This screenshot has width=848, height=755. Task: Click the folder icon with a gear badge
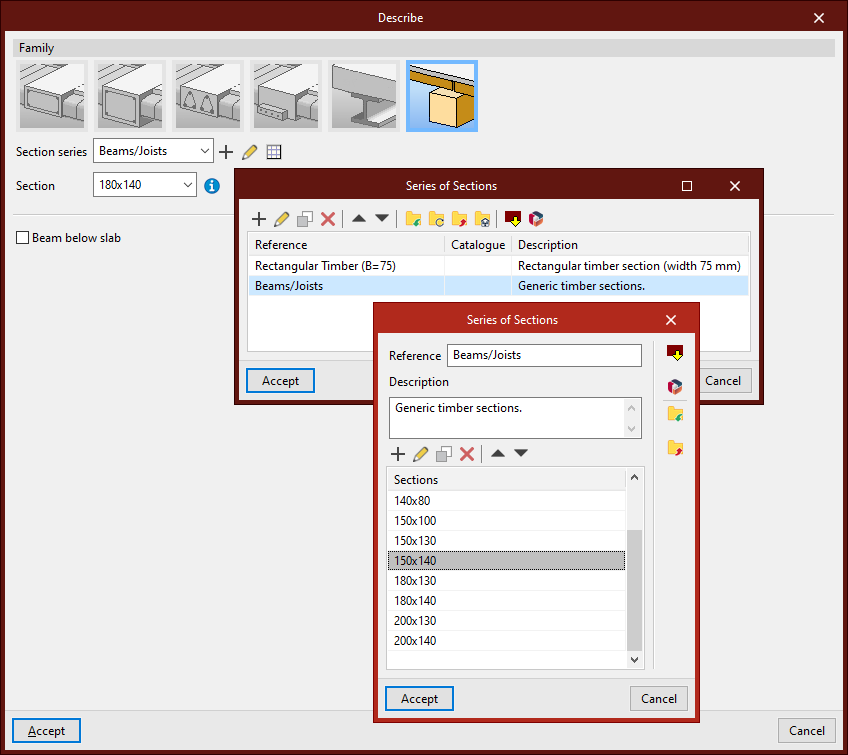click(482, 219)
